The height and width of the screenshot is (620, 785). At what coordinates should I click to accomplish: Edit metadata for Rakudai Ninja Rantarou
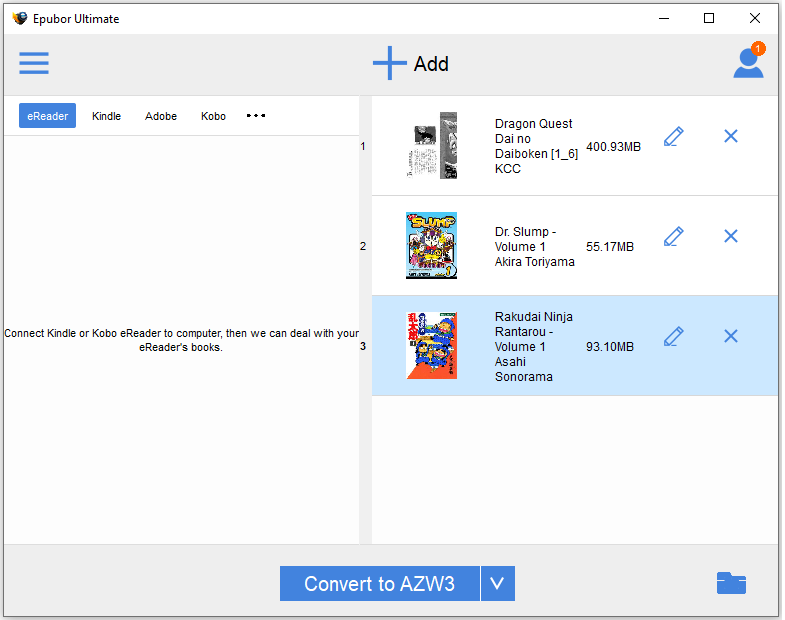[673, 337]
